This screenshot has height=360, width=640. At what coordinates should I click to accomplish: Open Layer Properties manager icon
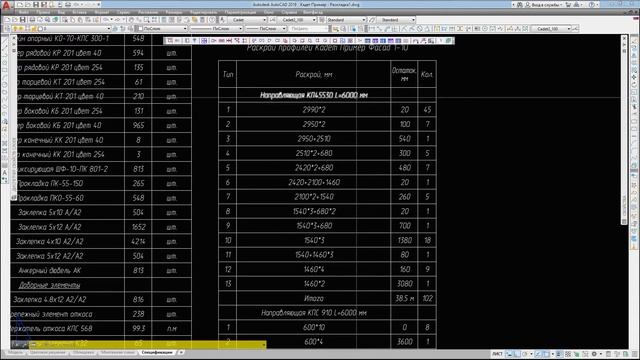(x=7, y=29)
